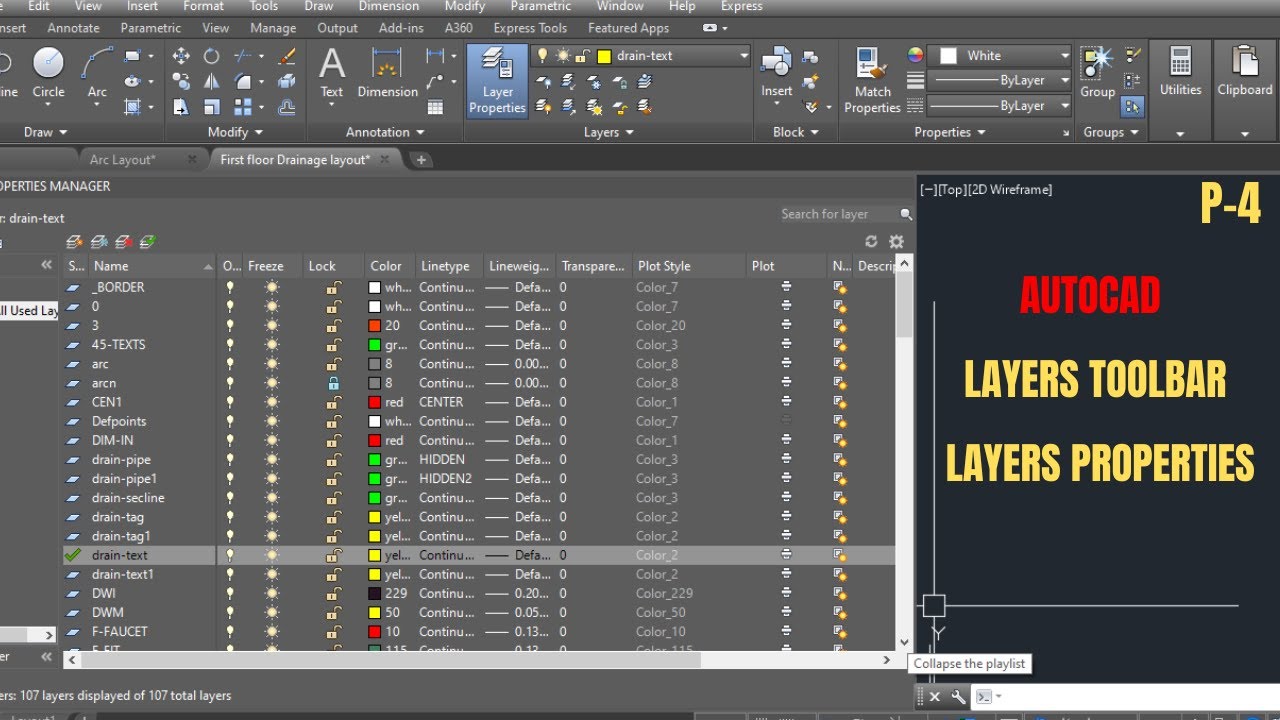Click New Layer Frozen in Viewports icon
Screen dimensions: 1280x720
click(x=99, y=241)
